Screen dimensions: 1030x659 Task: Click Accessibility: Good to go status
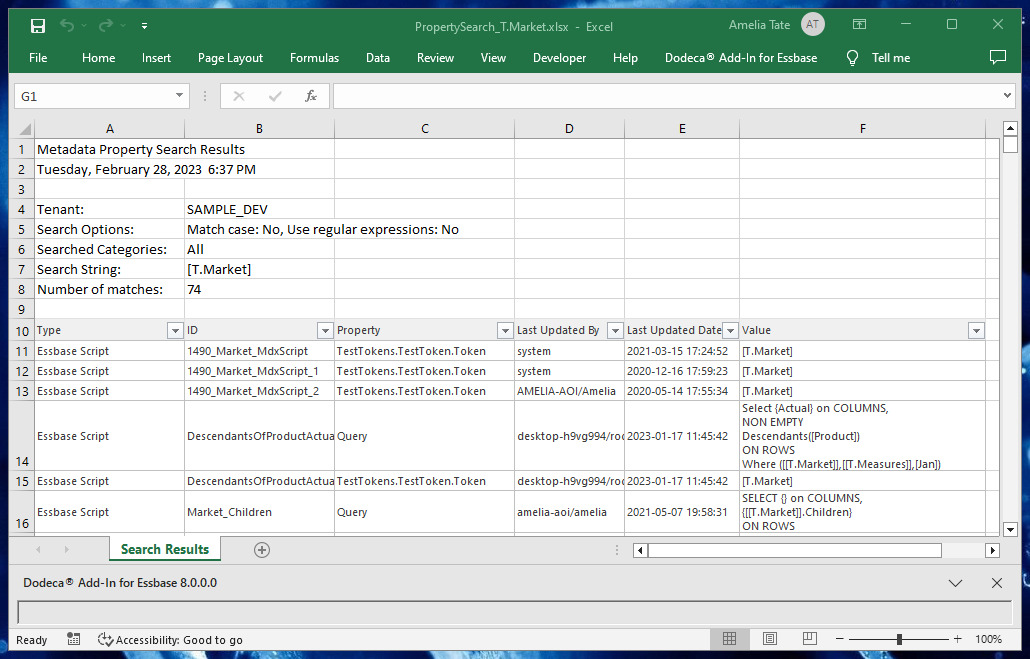click(170, 639)
